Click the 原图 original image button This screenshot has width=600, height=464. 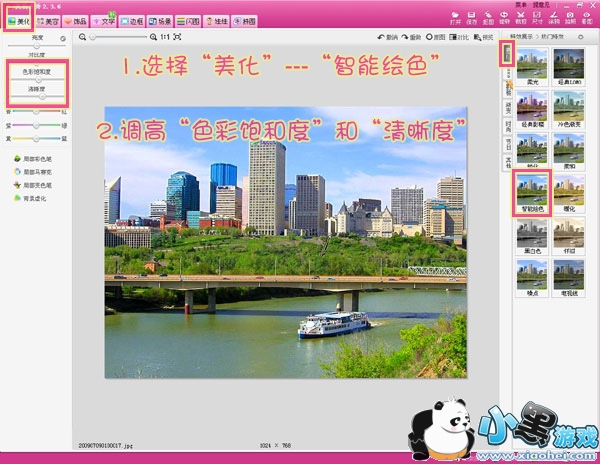[x=435, y=37]
